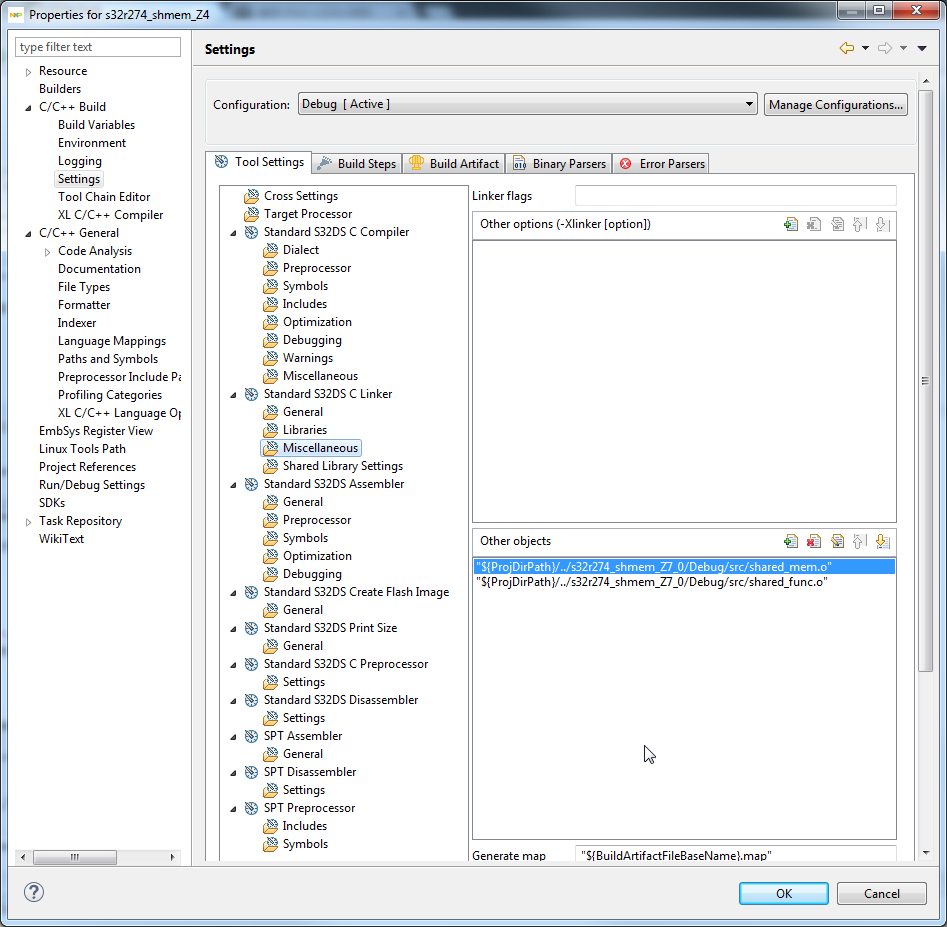Select the shared_mem.o object entry
This screenshot has height=927, width=947.
pos(684,566)
